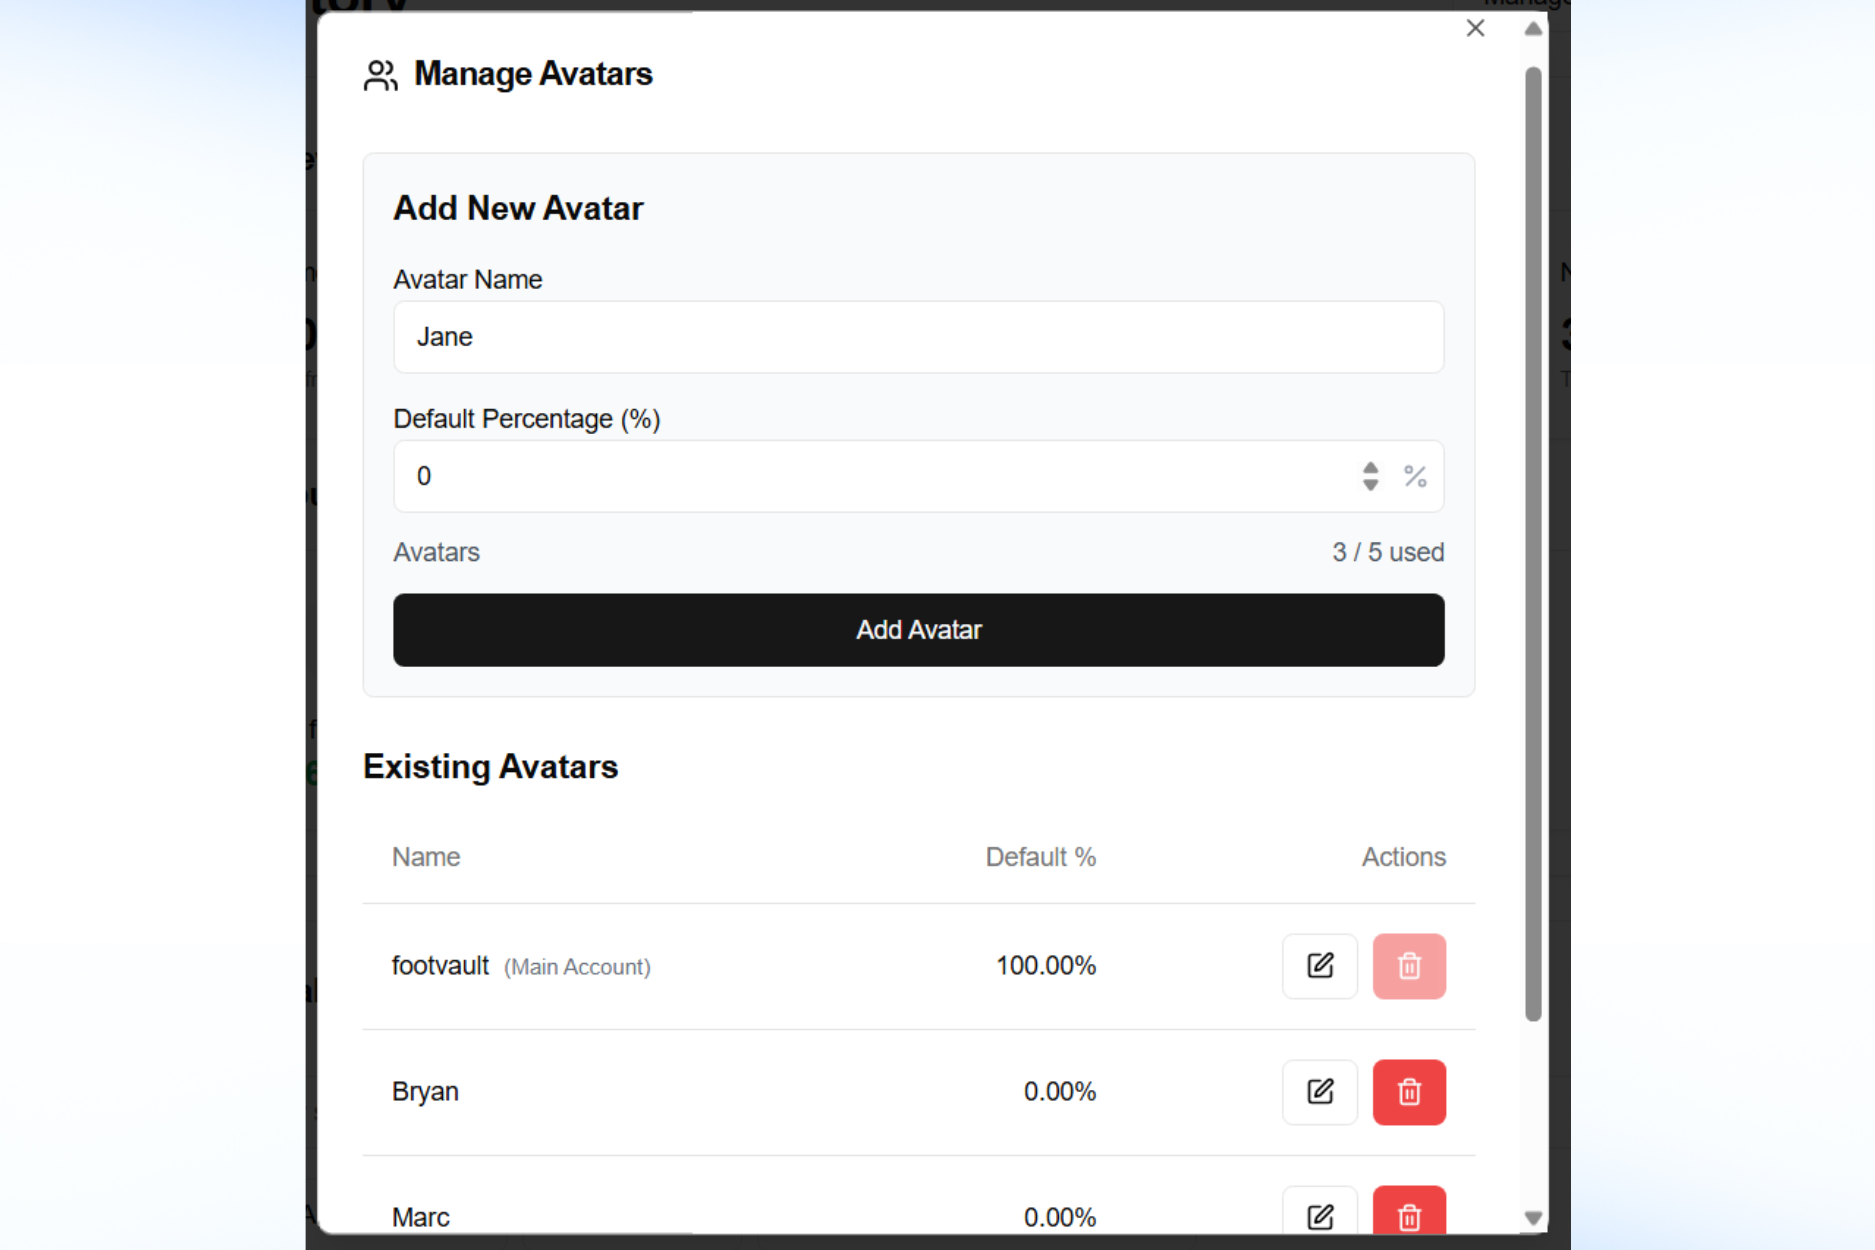Open editing for the footvault avatar
Screen dimensions: 1875x1250
(1319, 966)
